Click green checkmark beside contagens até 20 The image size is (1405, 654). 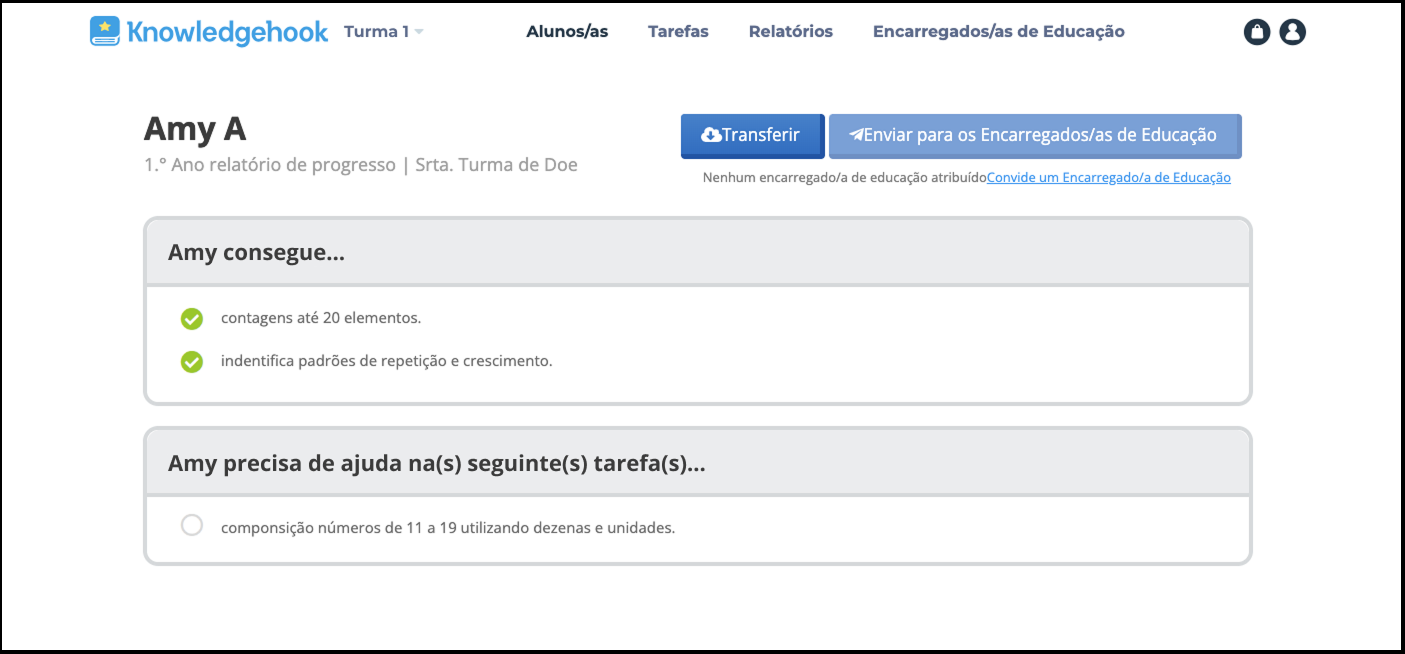pos(192,319)
